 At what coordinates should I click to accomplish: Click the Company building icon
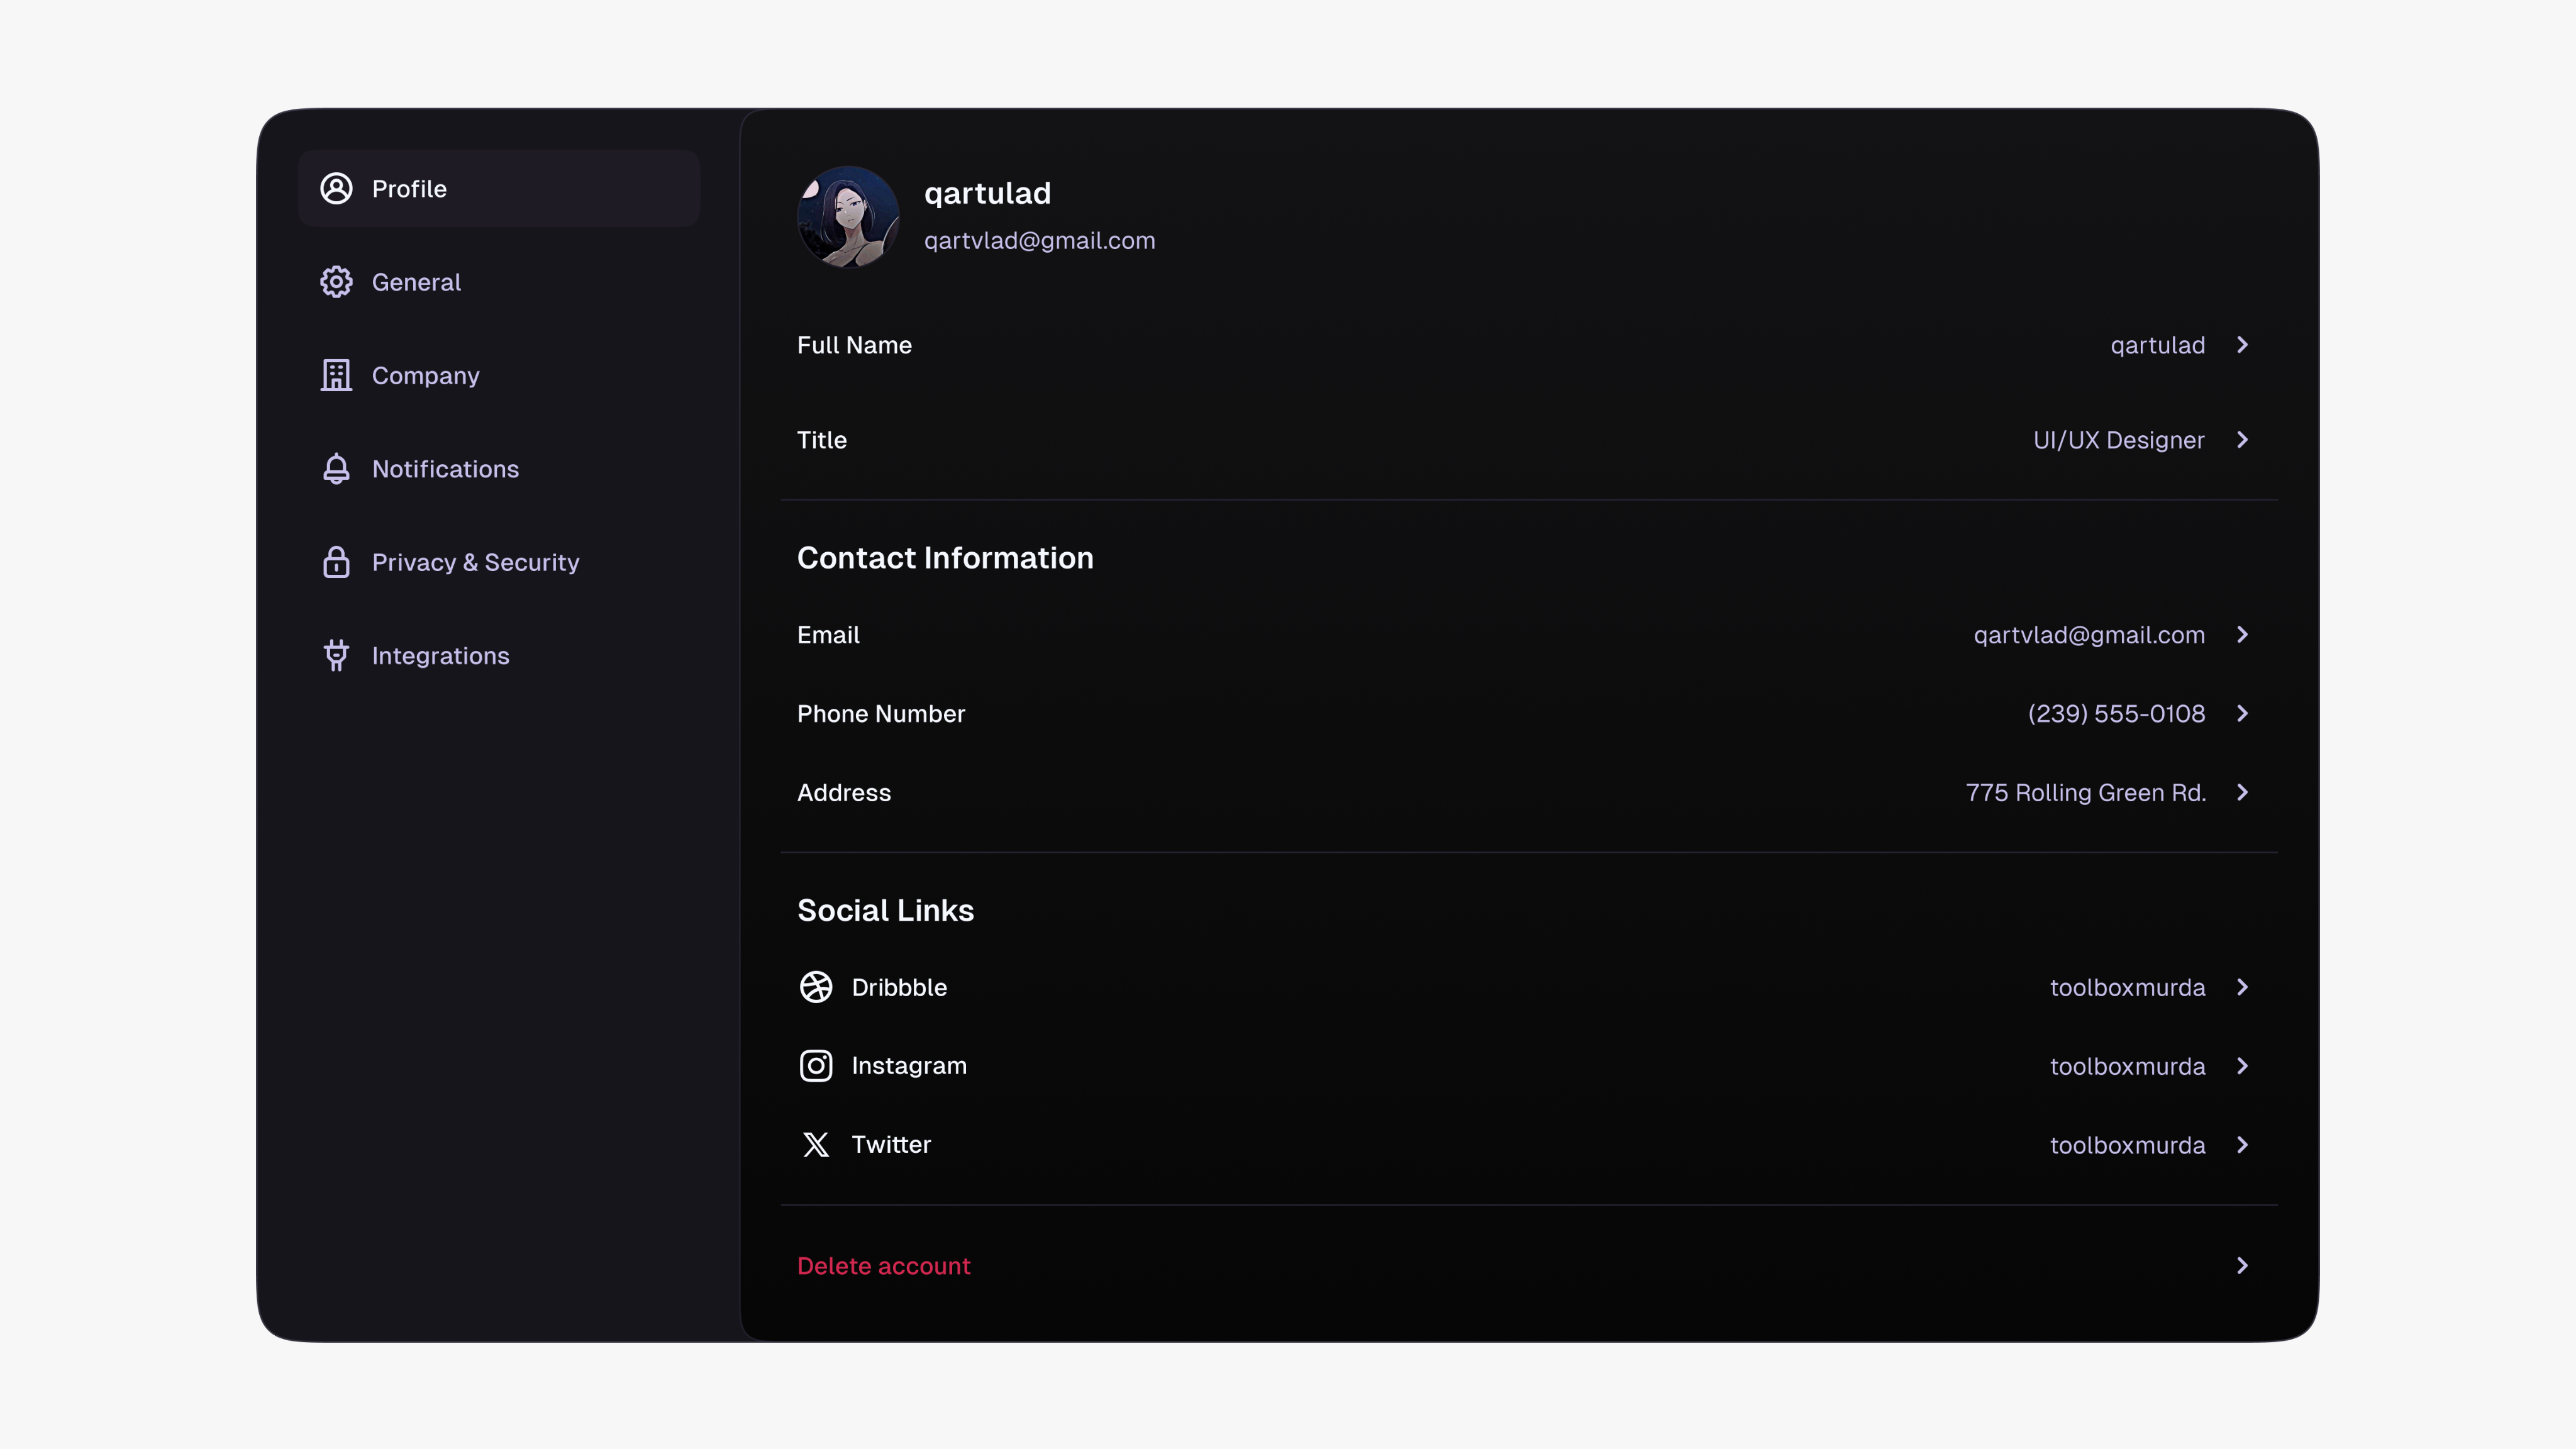pos(336,375)
